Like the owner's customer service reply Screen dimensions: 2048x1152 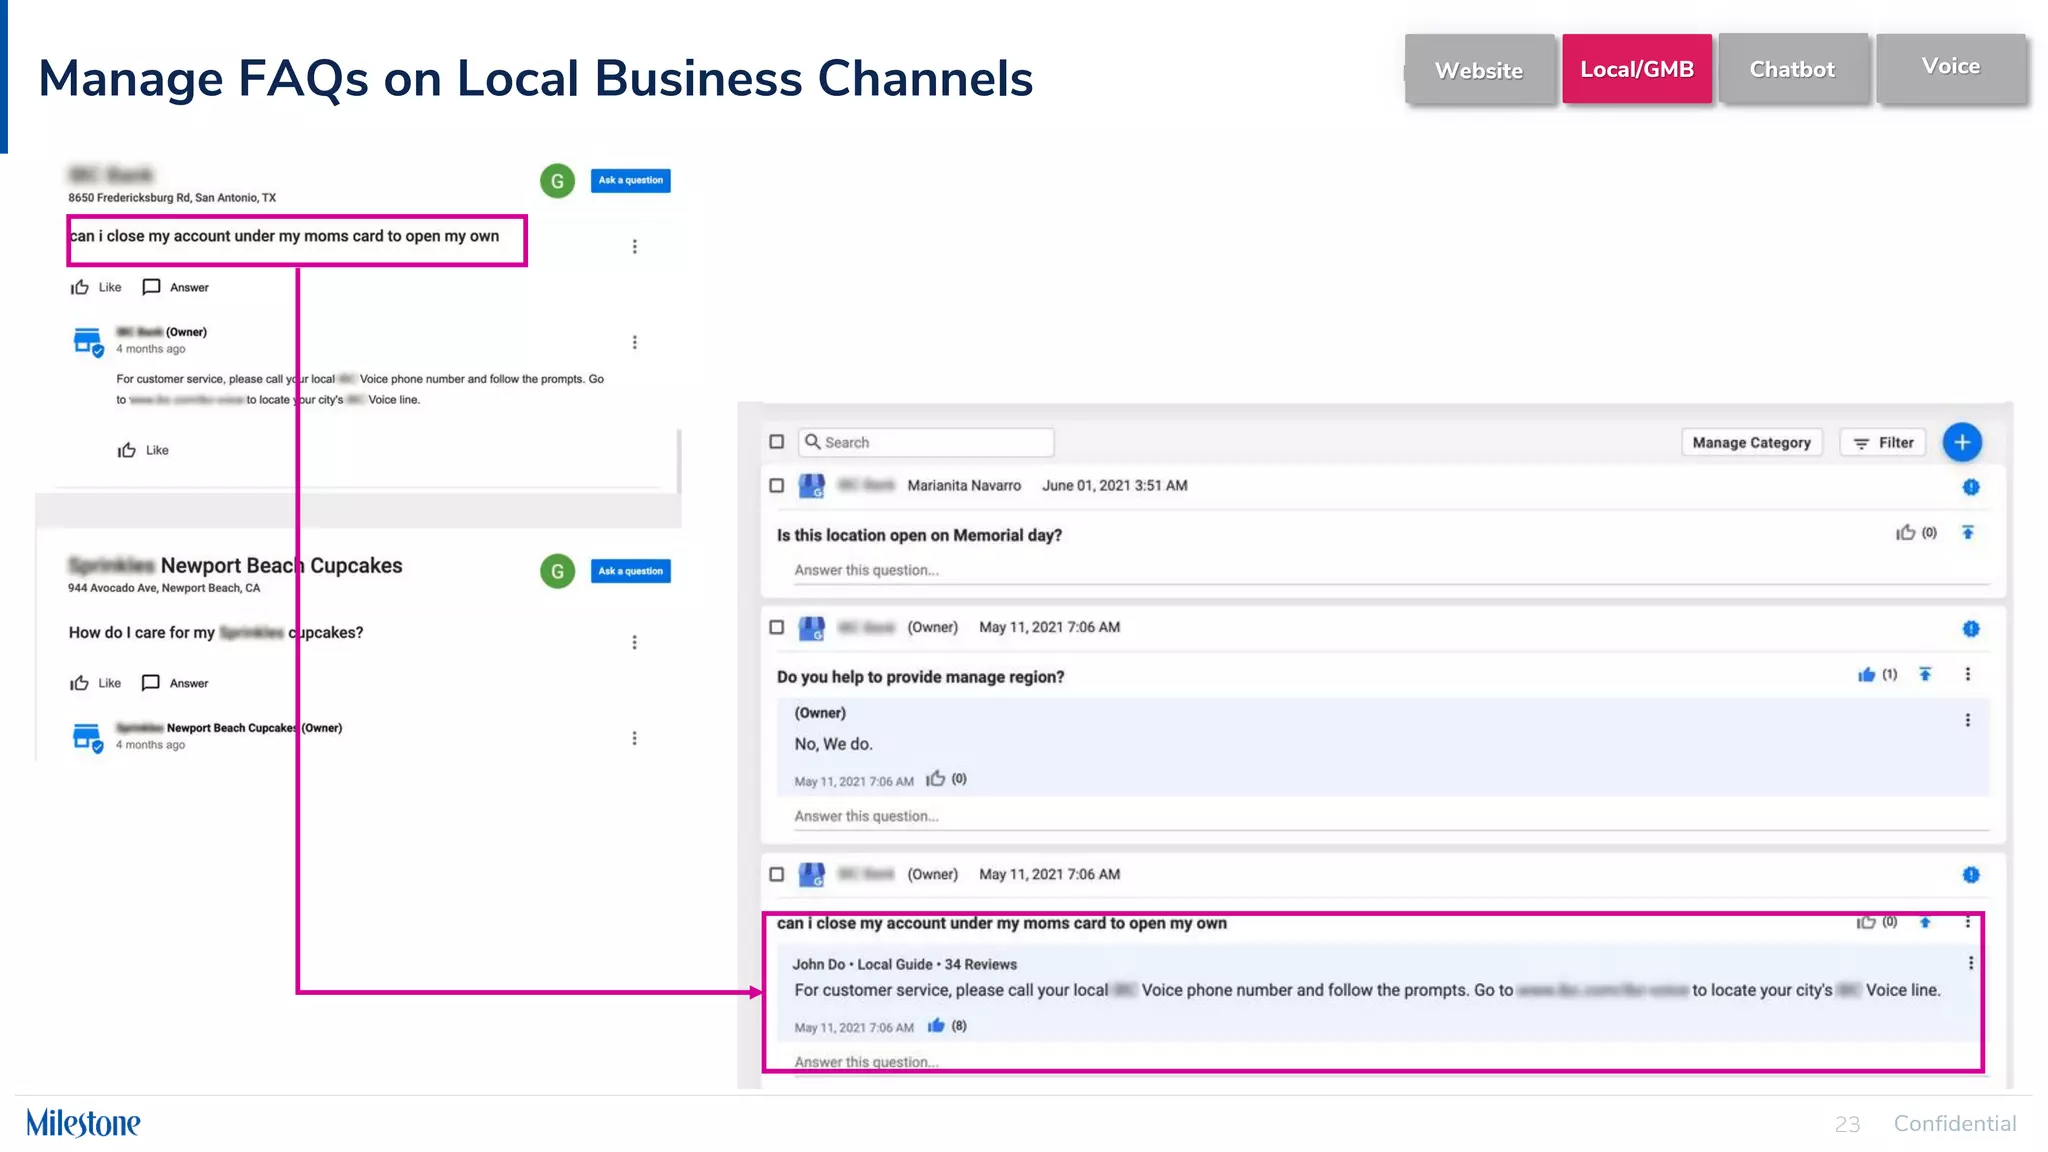pyautogui.click(x=143, y=450)
